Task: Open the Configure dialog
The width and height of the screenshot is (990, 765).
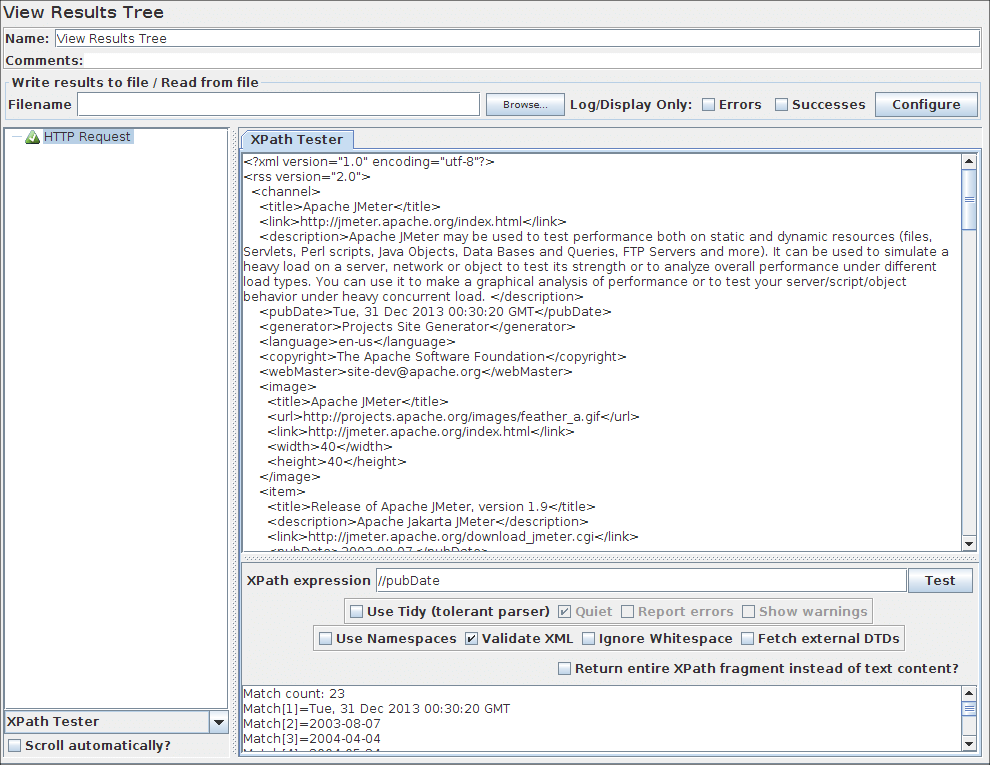Action: pyautogui.click(x=925, y=105)
